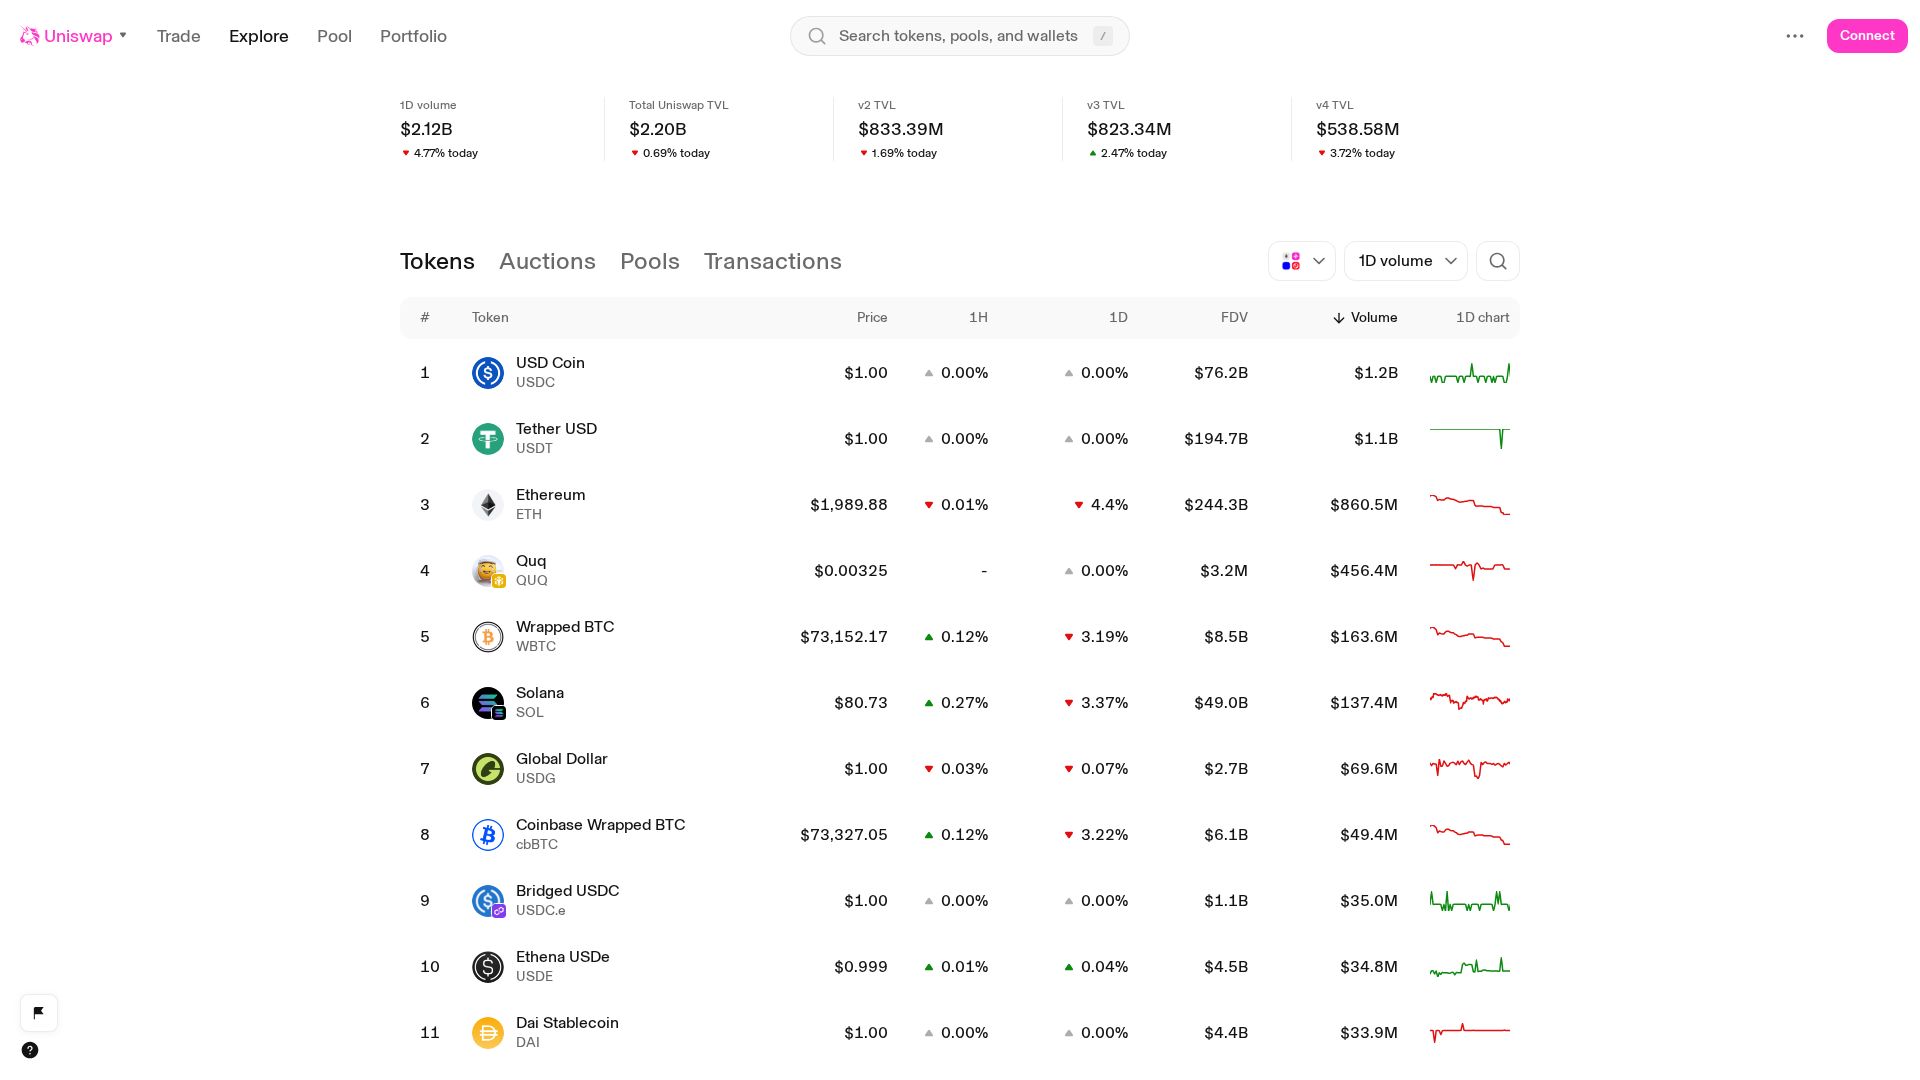Click the Uniswap unicorn logo
Image resolution: width=1920 pixels, height=1080 pixels.
point(30,36)
